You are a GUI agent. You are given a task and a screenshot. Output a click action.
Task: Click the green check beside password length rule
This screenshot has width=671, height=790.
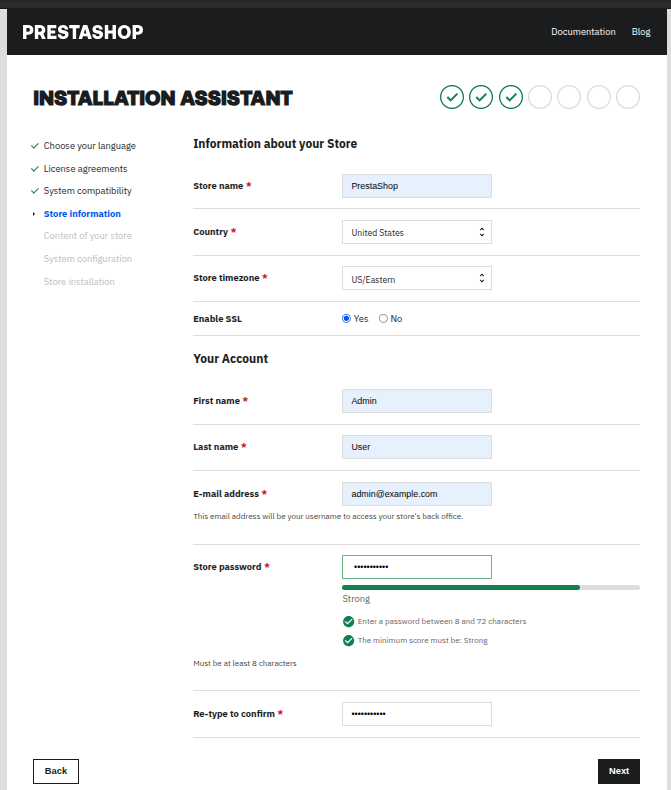pyautogui.click(x=348, y=621)
